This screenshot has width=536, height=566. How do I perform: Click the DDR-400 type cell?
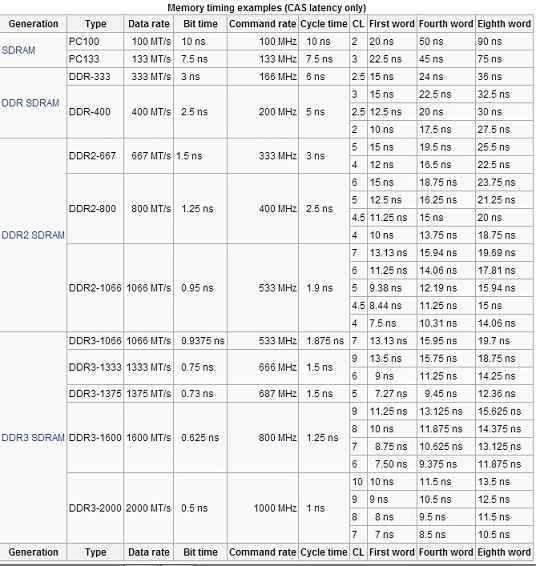pos(95,112)
